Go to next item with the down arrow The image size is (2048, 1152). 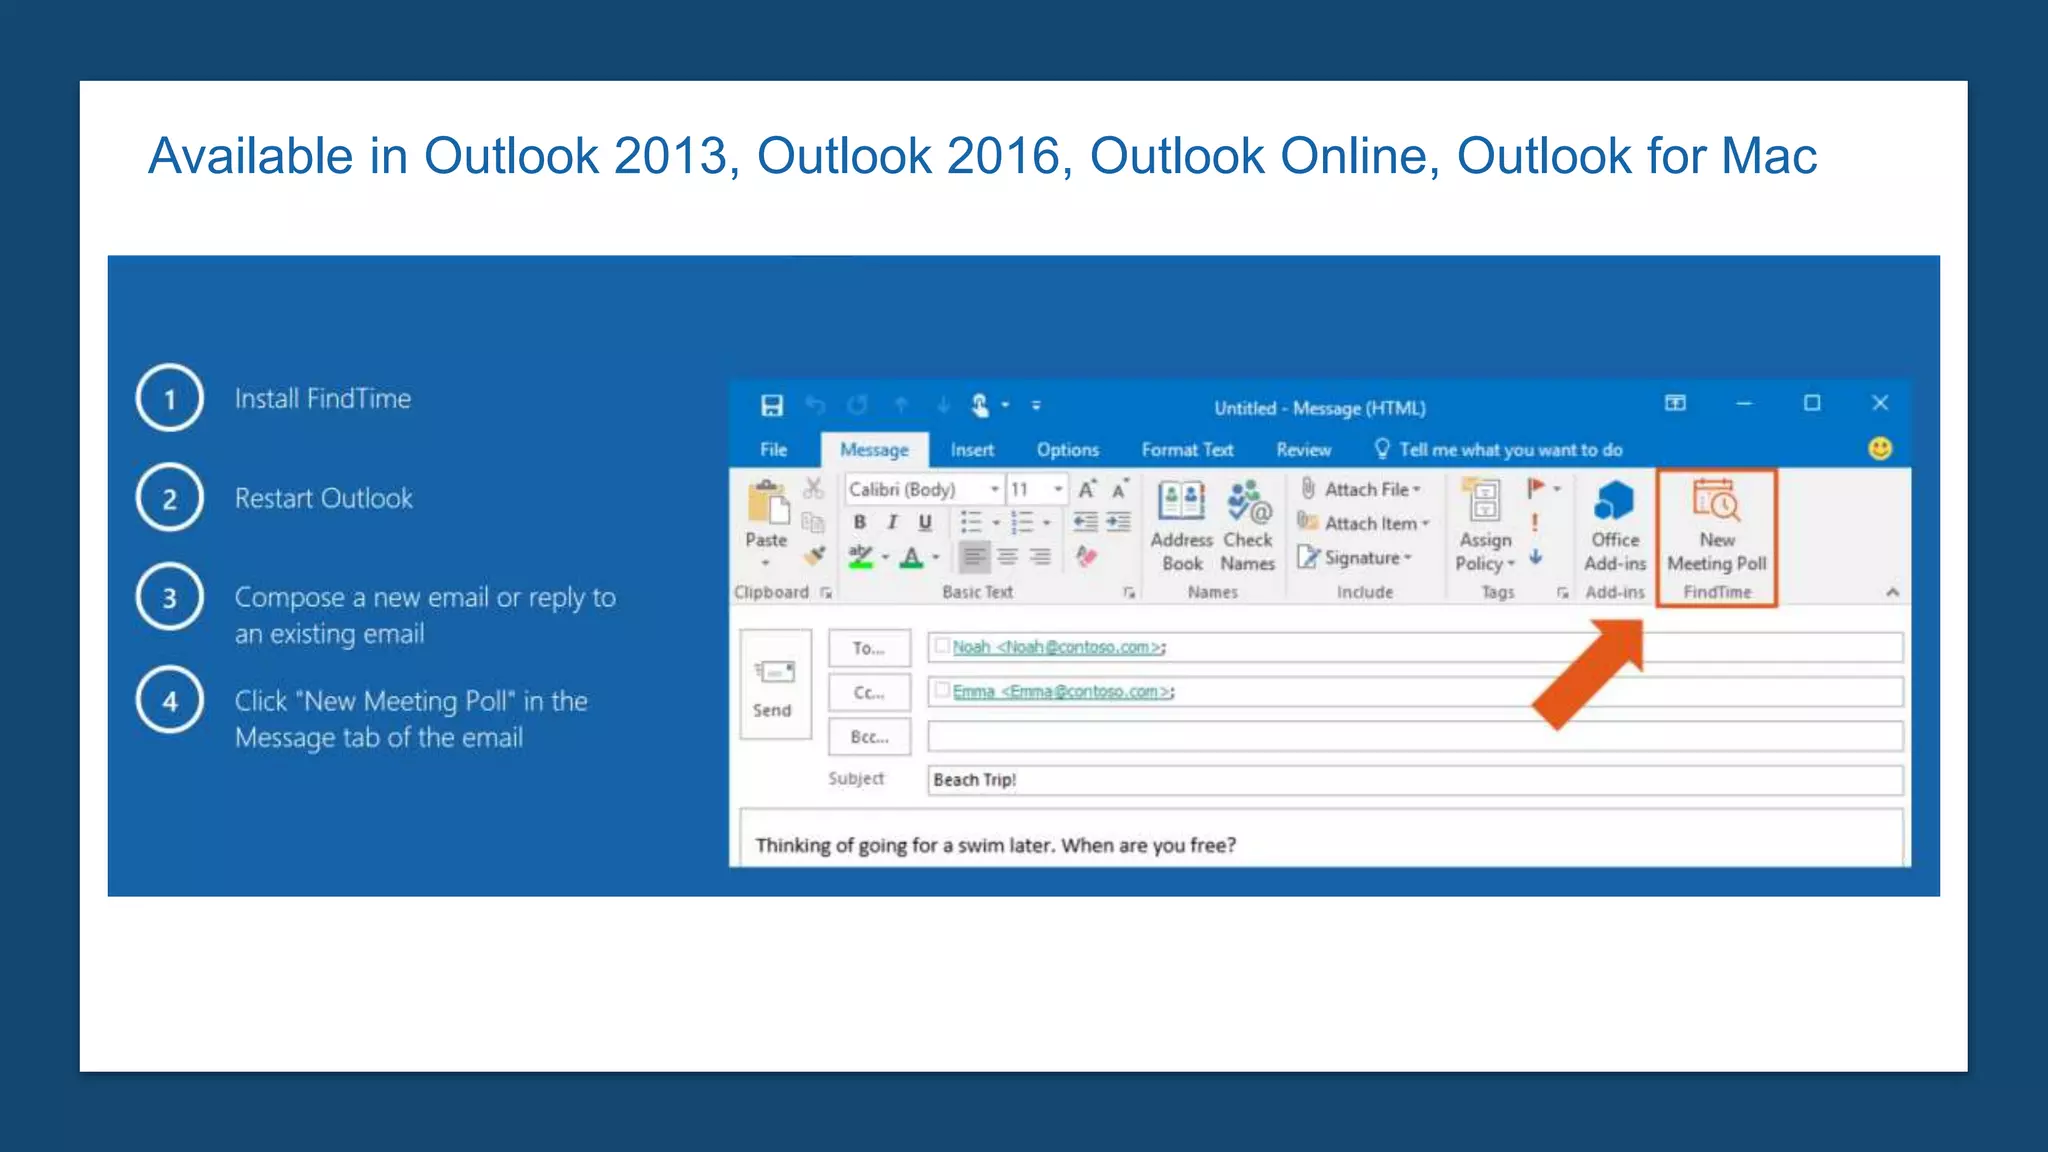[943, 405]
